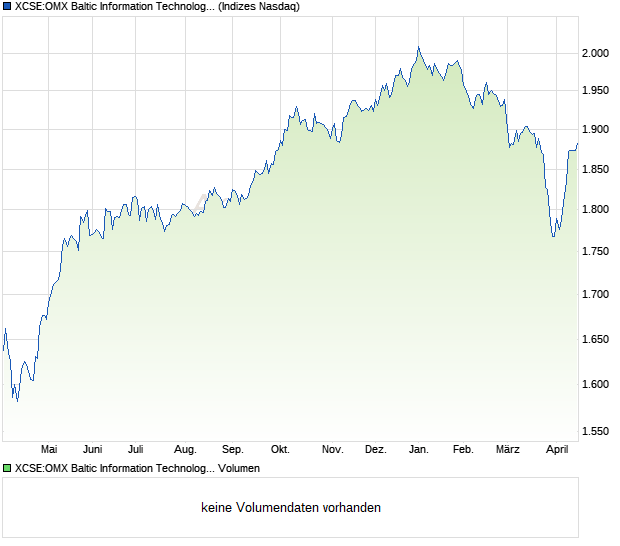Click the 'keine Volumendaten vorhanden' message
This screenshot has width=620, height=546.
pyautogui.click(x=291, y=508)
